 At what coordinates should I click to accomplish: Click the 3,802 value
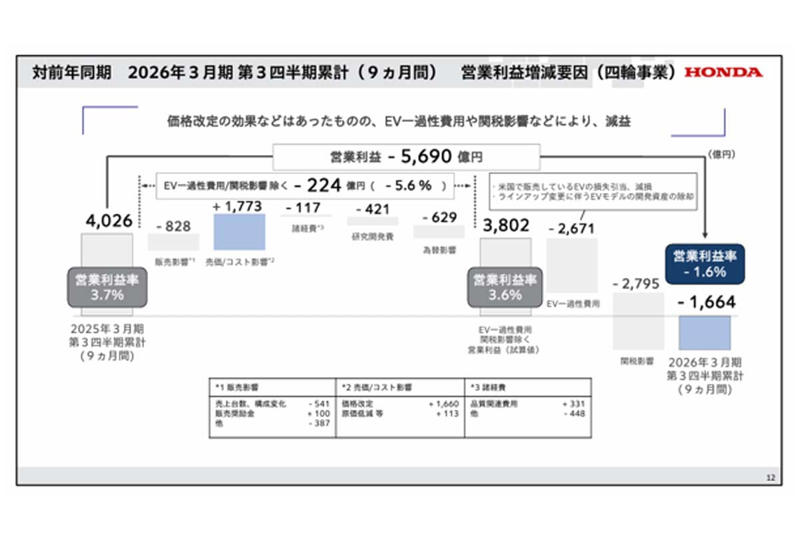tap(506, 225)
